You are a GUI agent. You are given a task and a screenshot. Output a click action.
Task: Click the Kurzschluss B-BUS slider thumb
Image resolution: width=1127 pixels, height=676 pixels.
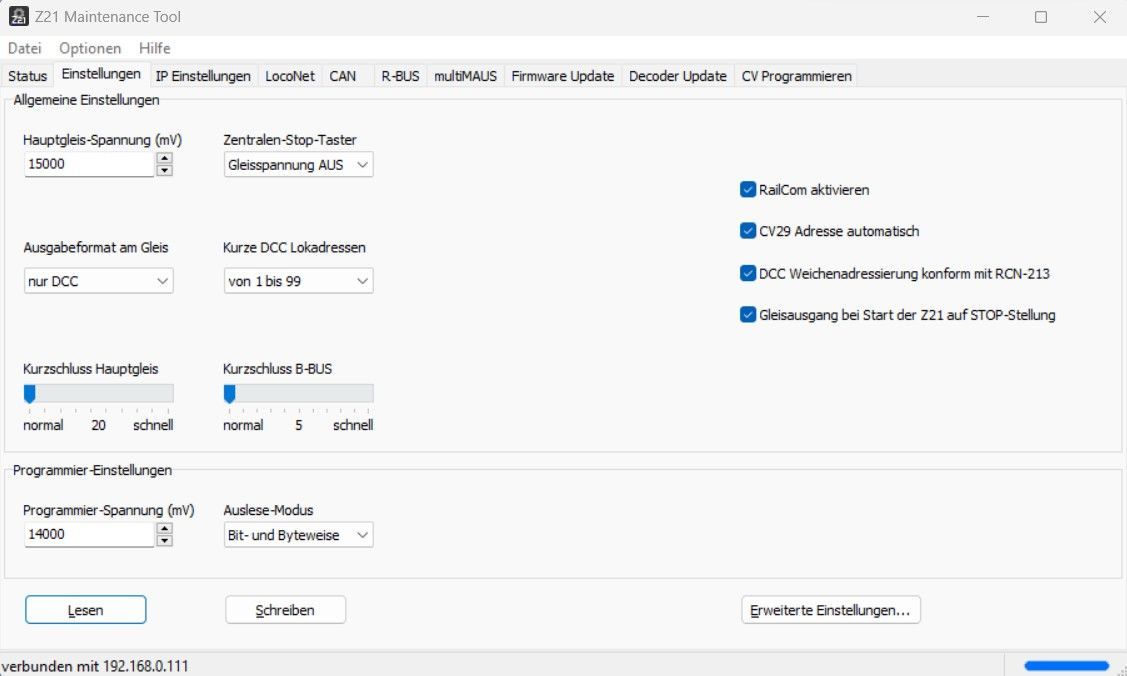pos(229,394)
